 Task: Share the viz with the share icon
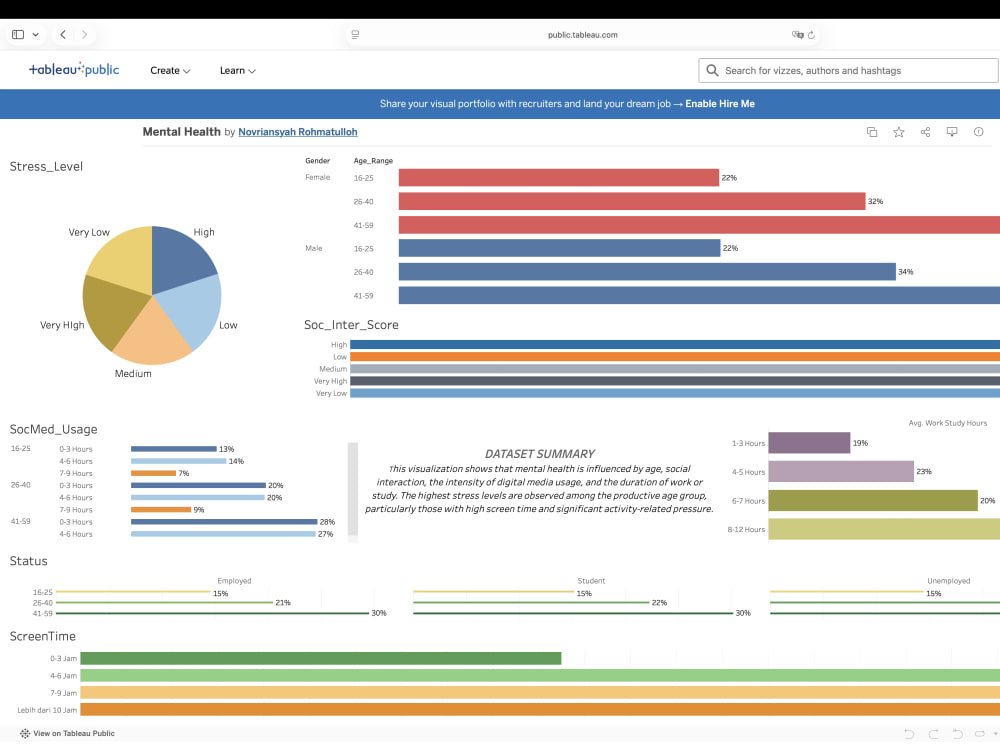point(925,132)
